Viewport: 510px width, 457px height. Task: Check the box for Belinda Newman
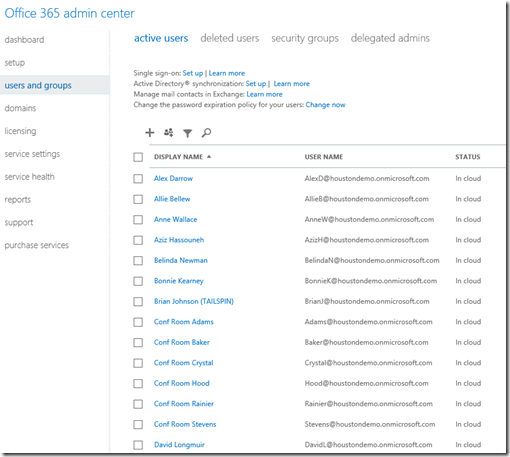[138, 261]
